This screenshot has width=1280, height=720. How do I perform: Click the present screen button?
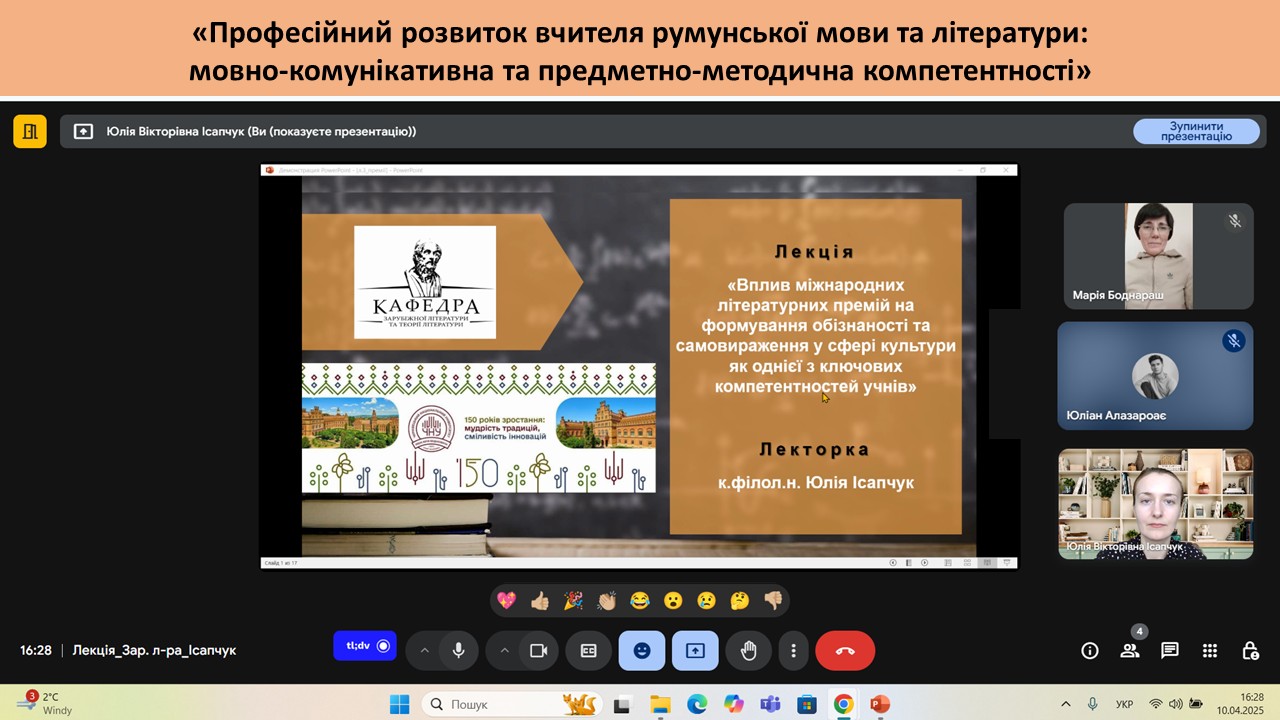click(695, 651)
